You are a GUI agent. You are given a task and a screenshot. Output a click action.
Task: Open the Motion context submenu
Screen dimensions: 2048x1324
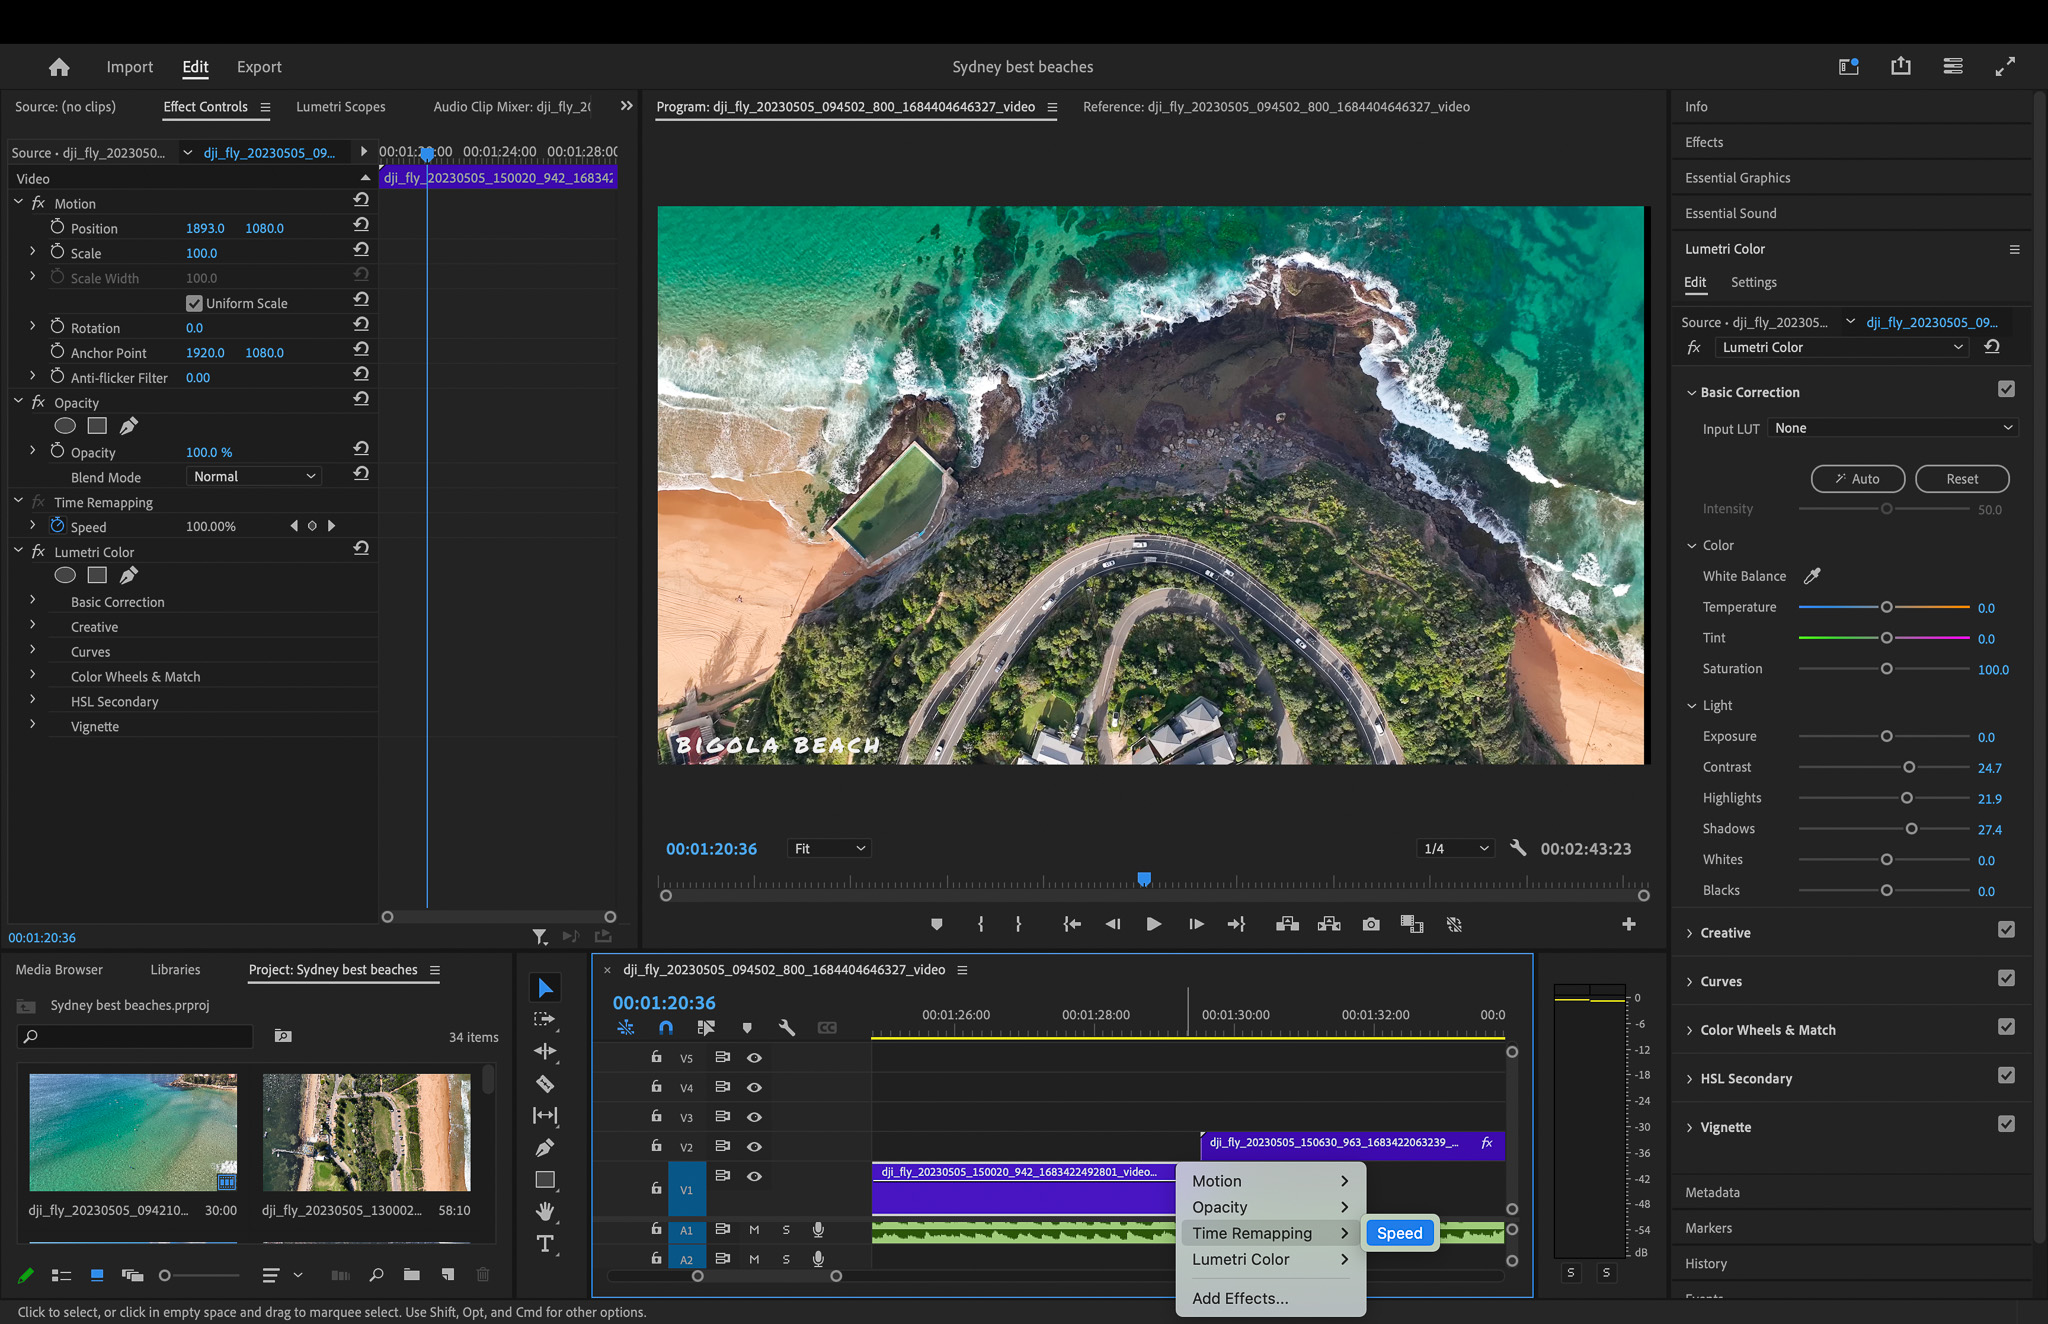pyautogui.click(x=1270, y=1181)
